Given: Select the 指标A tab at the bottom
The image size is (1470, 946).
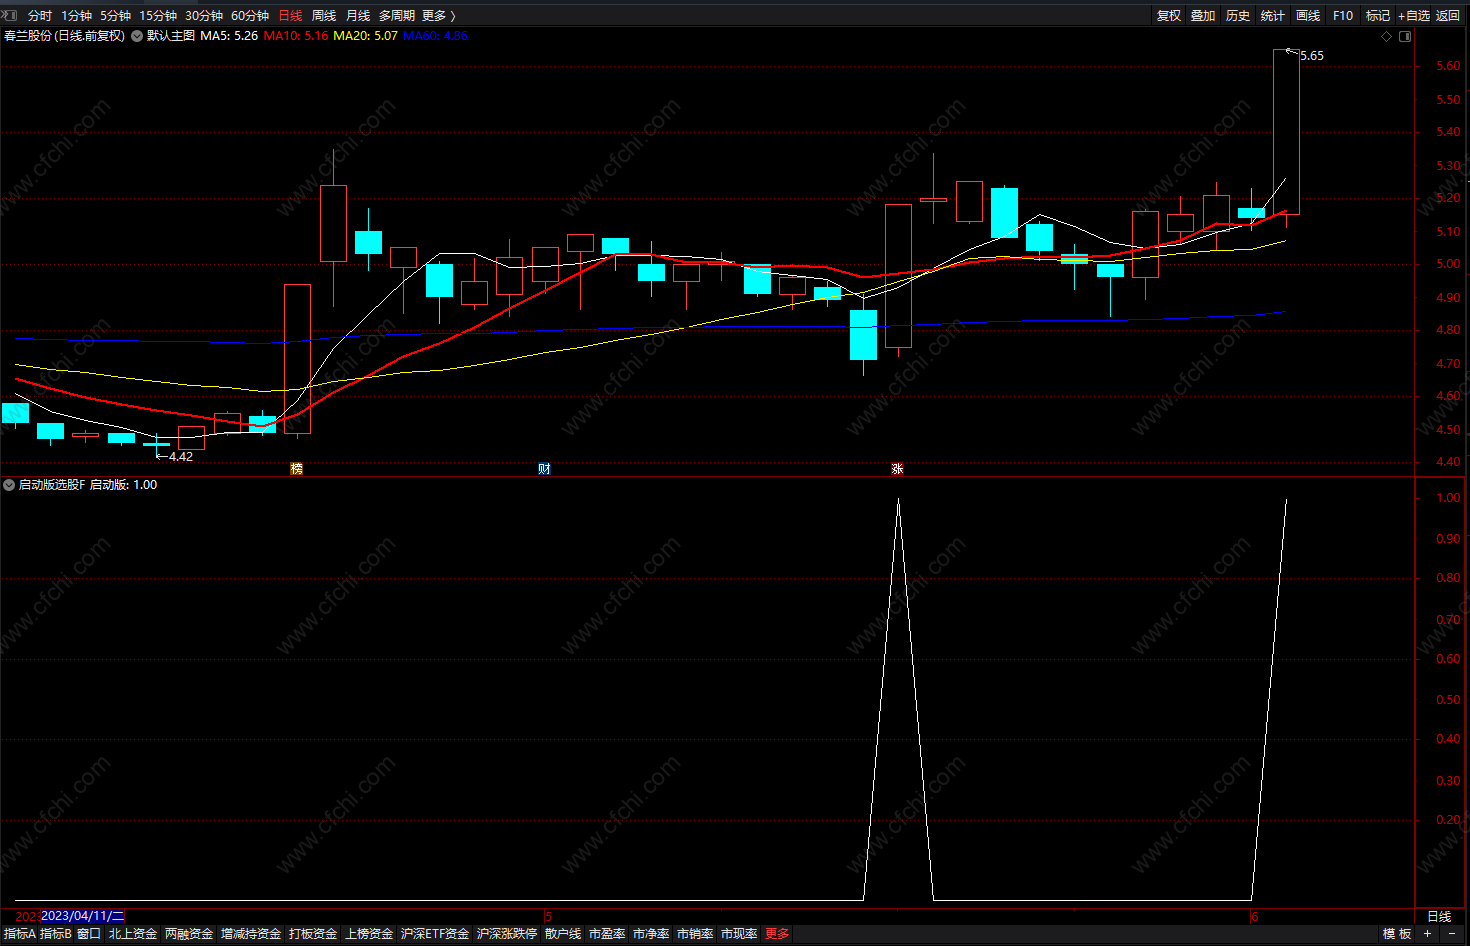Looking at the screenshot, I should 20,933.
